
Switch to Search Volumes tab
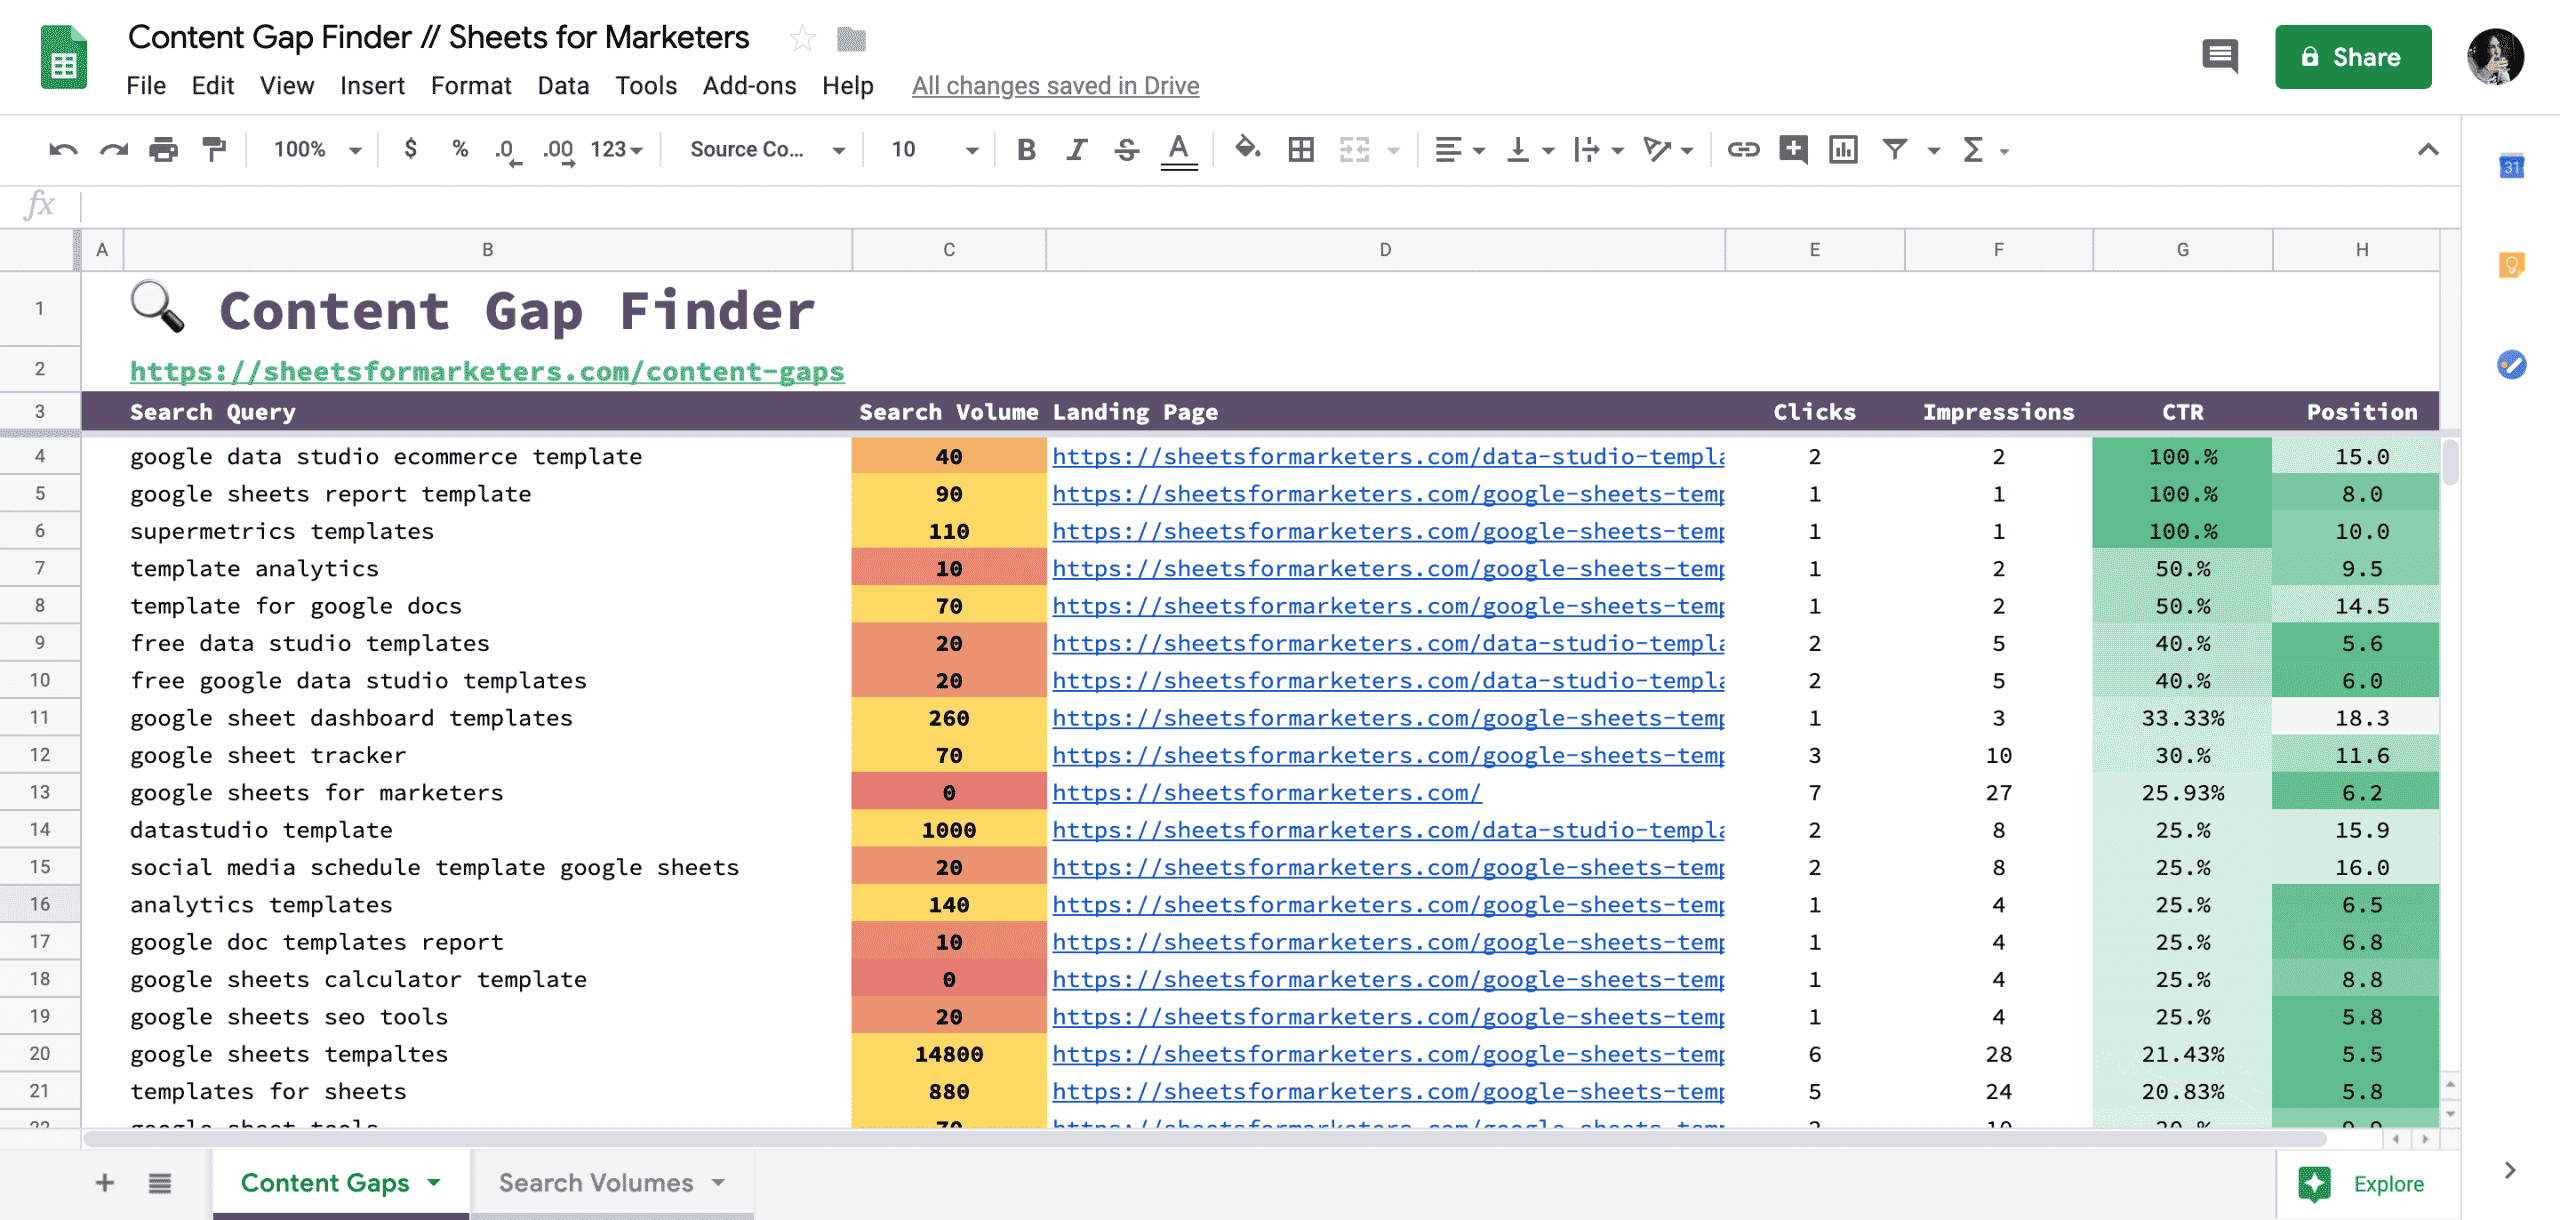tap(596, 1183)
